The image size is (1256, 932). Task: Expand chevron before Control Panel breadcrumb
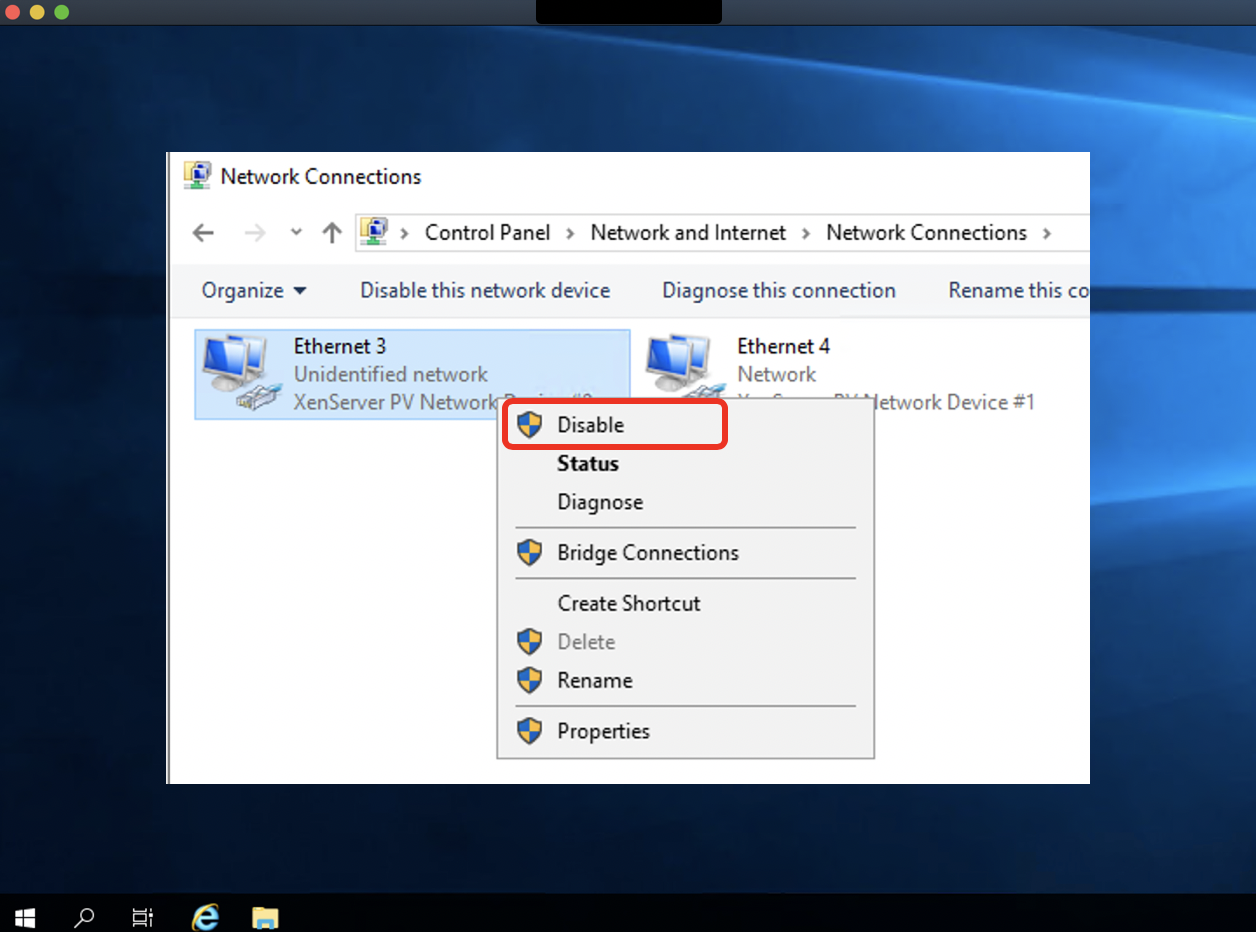coord(405,234)
